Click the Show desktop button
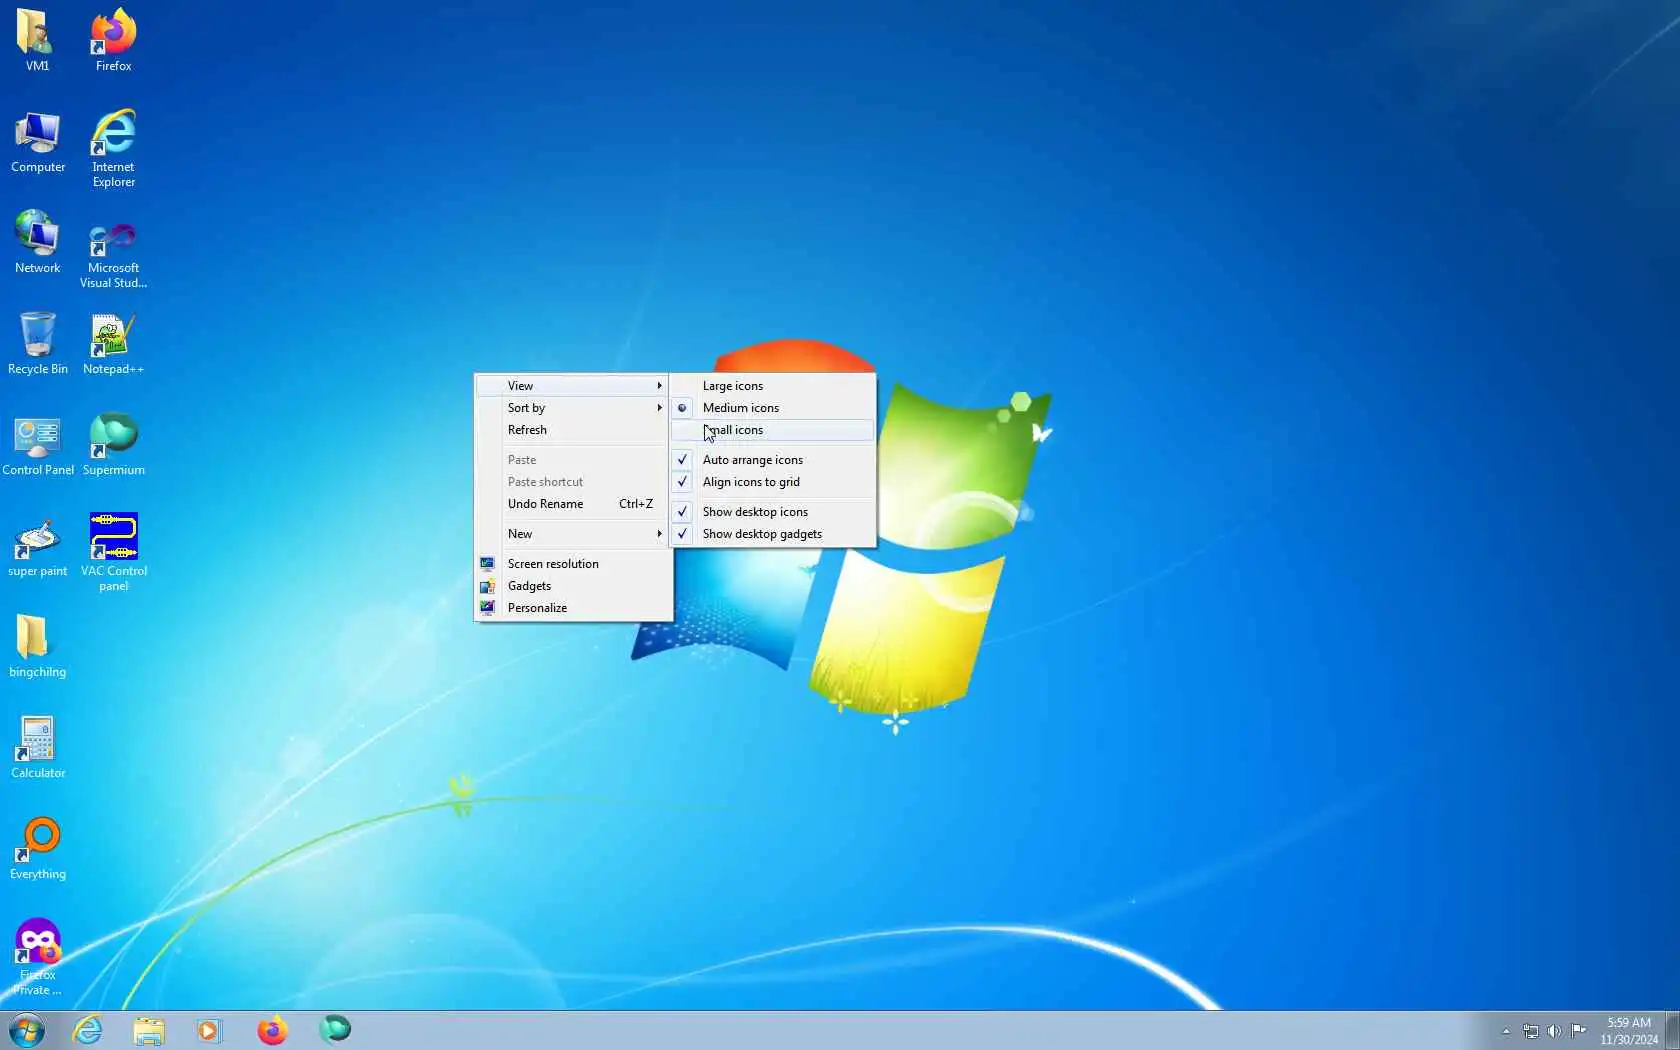 tap(1672, 1030)
